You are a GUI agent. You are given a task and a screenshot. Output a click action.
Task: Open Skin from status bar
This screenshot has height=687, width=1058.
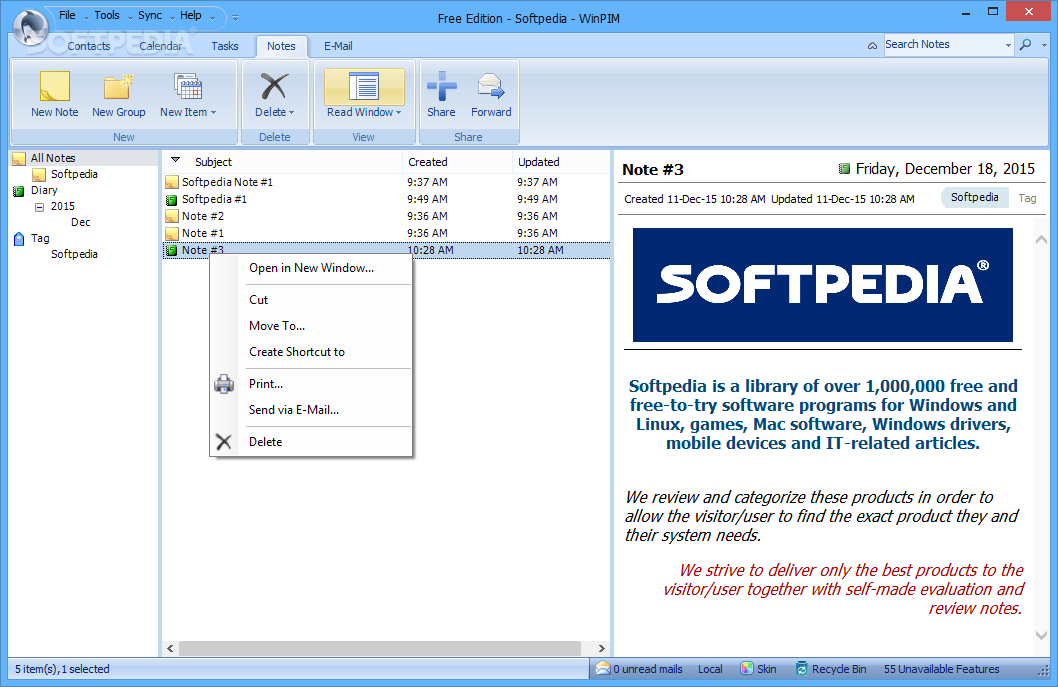click(x=758, y=669)
